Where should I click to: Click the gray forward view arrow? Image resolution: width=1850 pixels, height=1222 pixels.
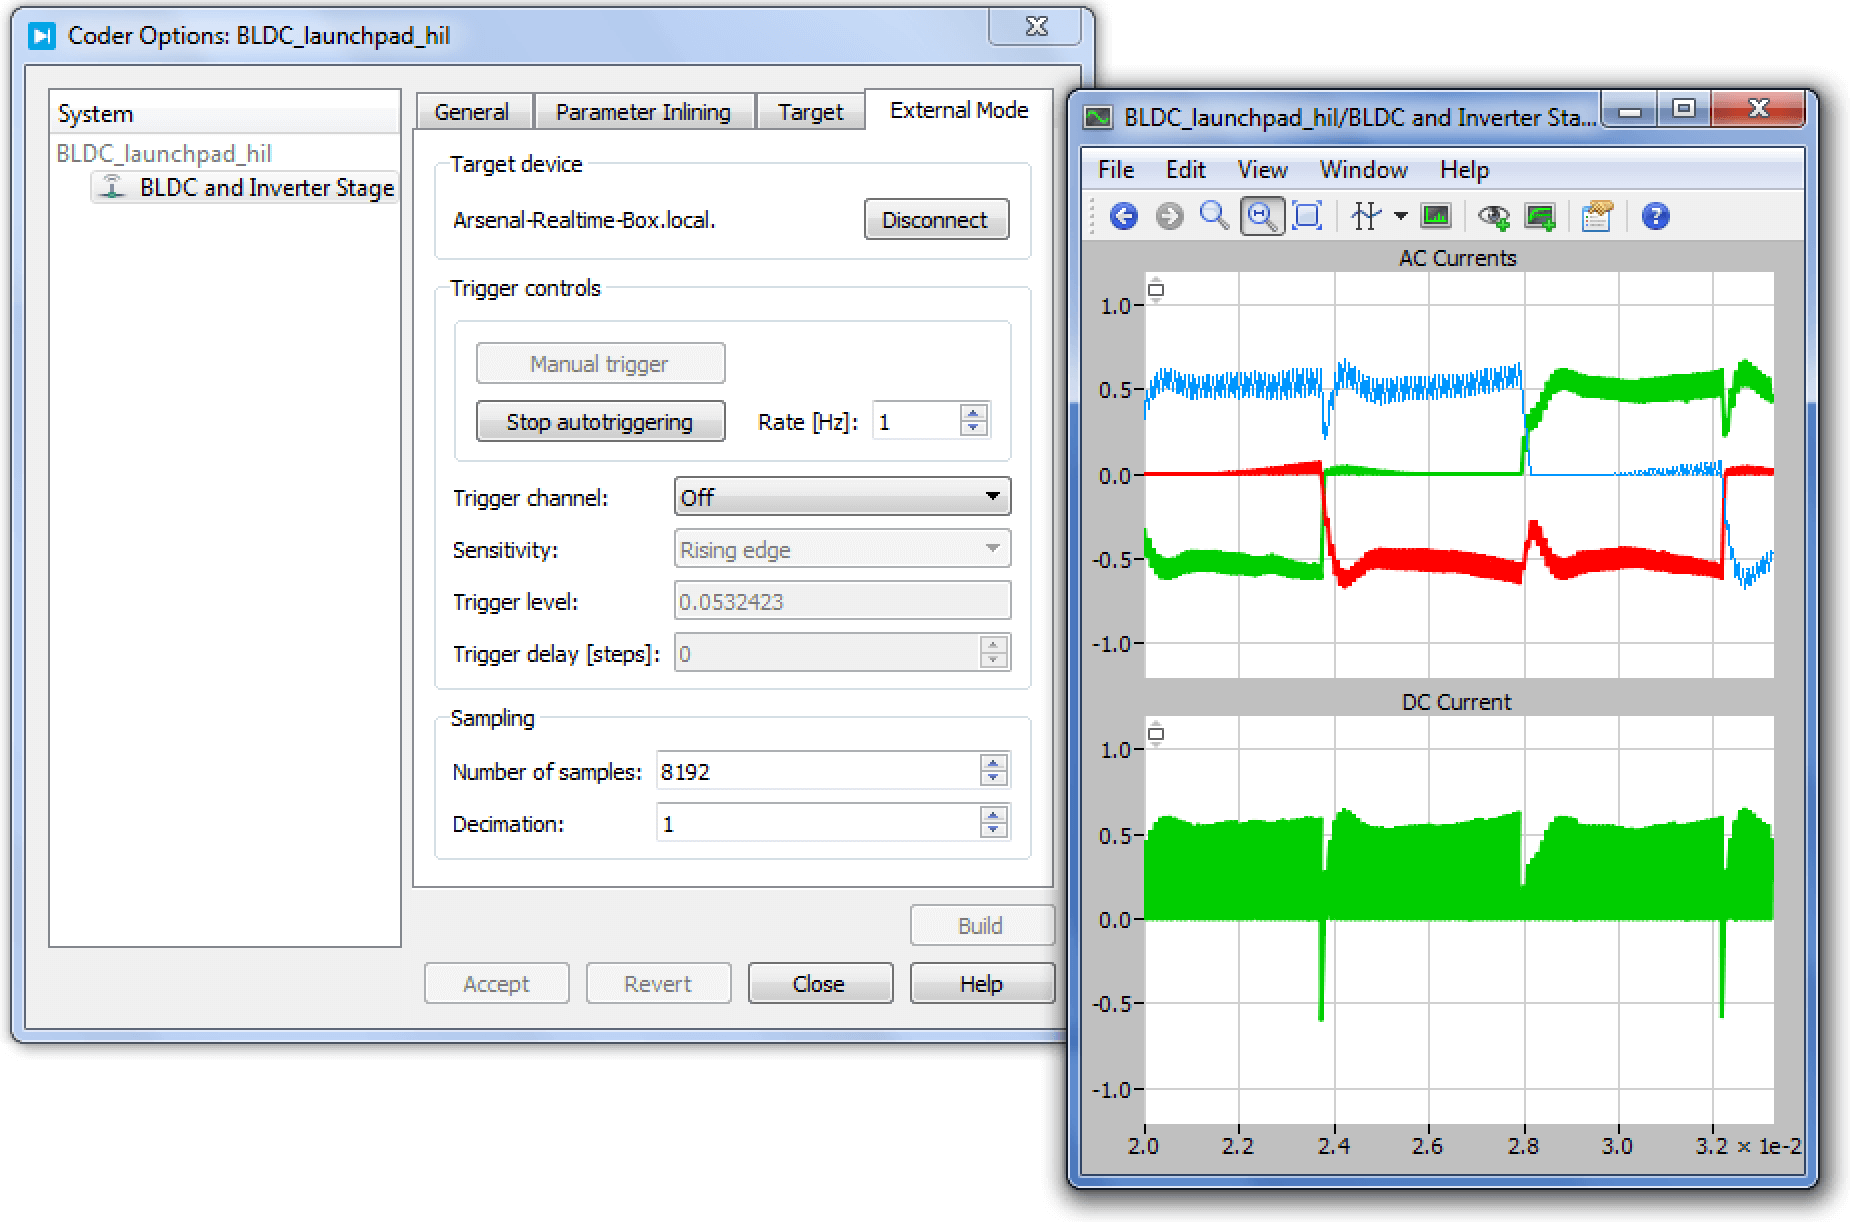[x=1169, y=216]
